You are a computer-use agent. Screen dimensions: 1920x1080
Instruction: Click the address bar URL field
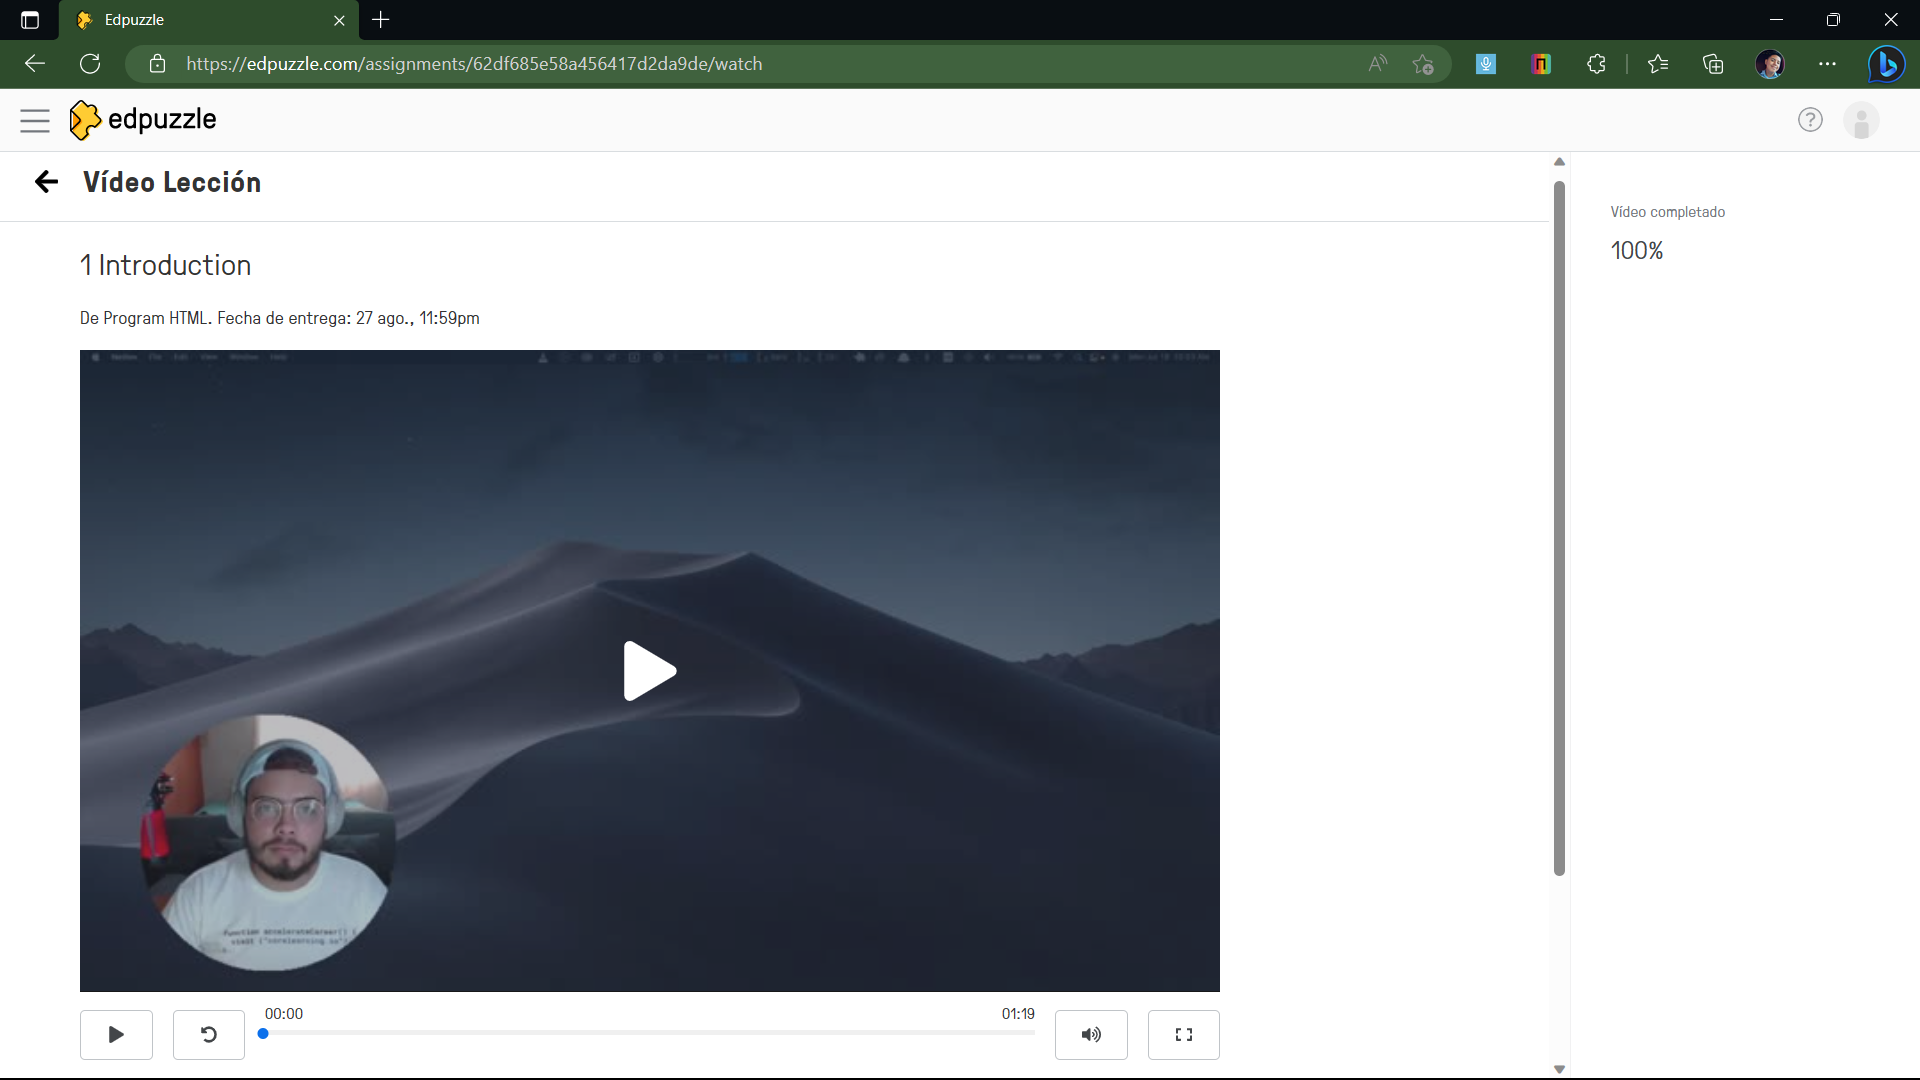[700, 64]
